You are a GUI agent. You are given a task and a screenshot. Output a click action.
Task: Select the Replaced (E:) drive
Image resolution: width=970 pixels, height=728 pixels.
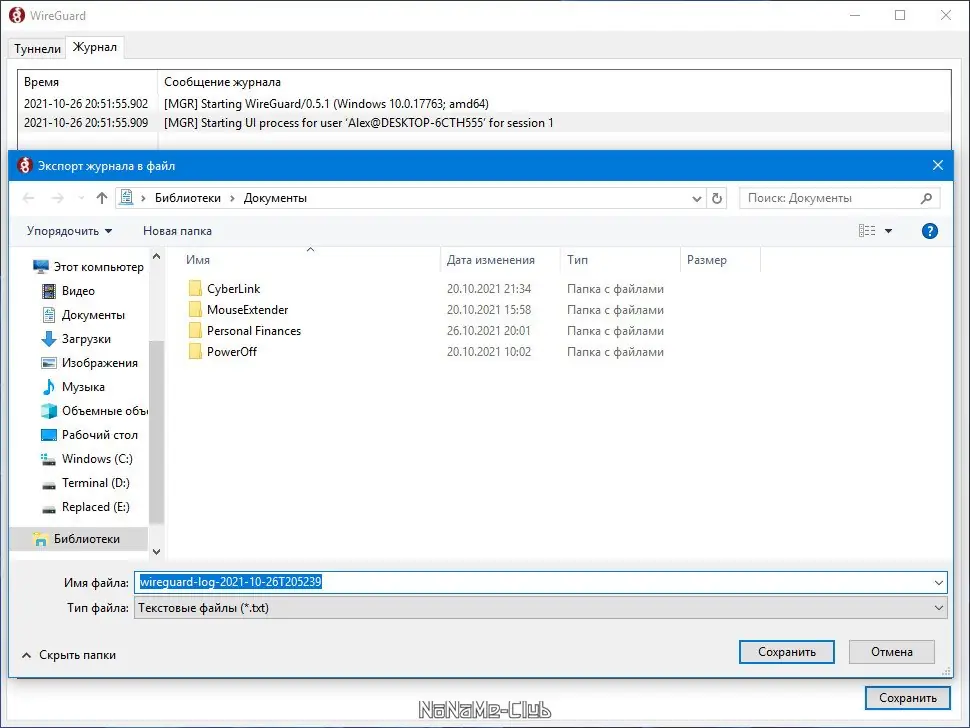coord(85,507)
